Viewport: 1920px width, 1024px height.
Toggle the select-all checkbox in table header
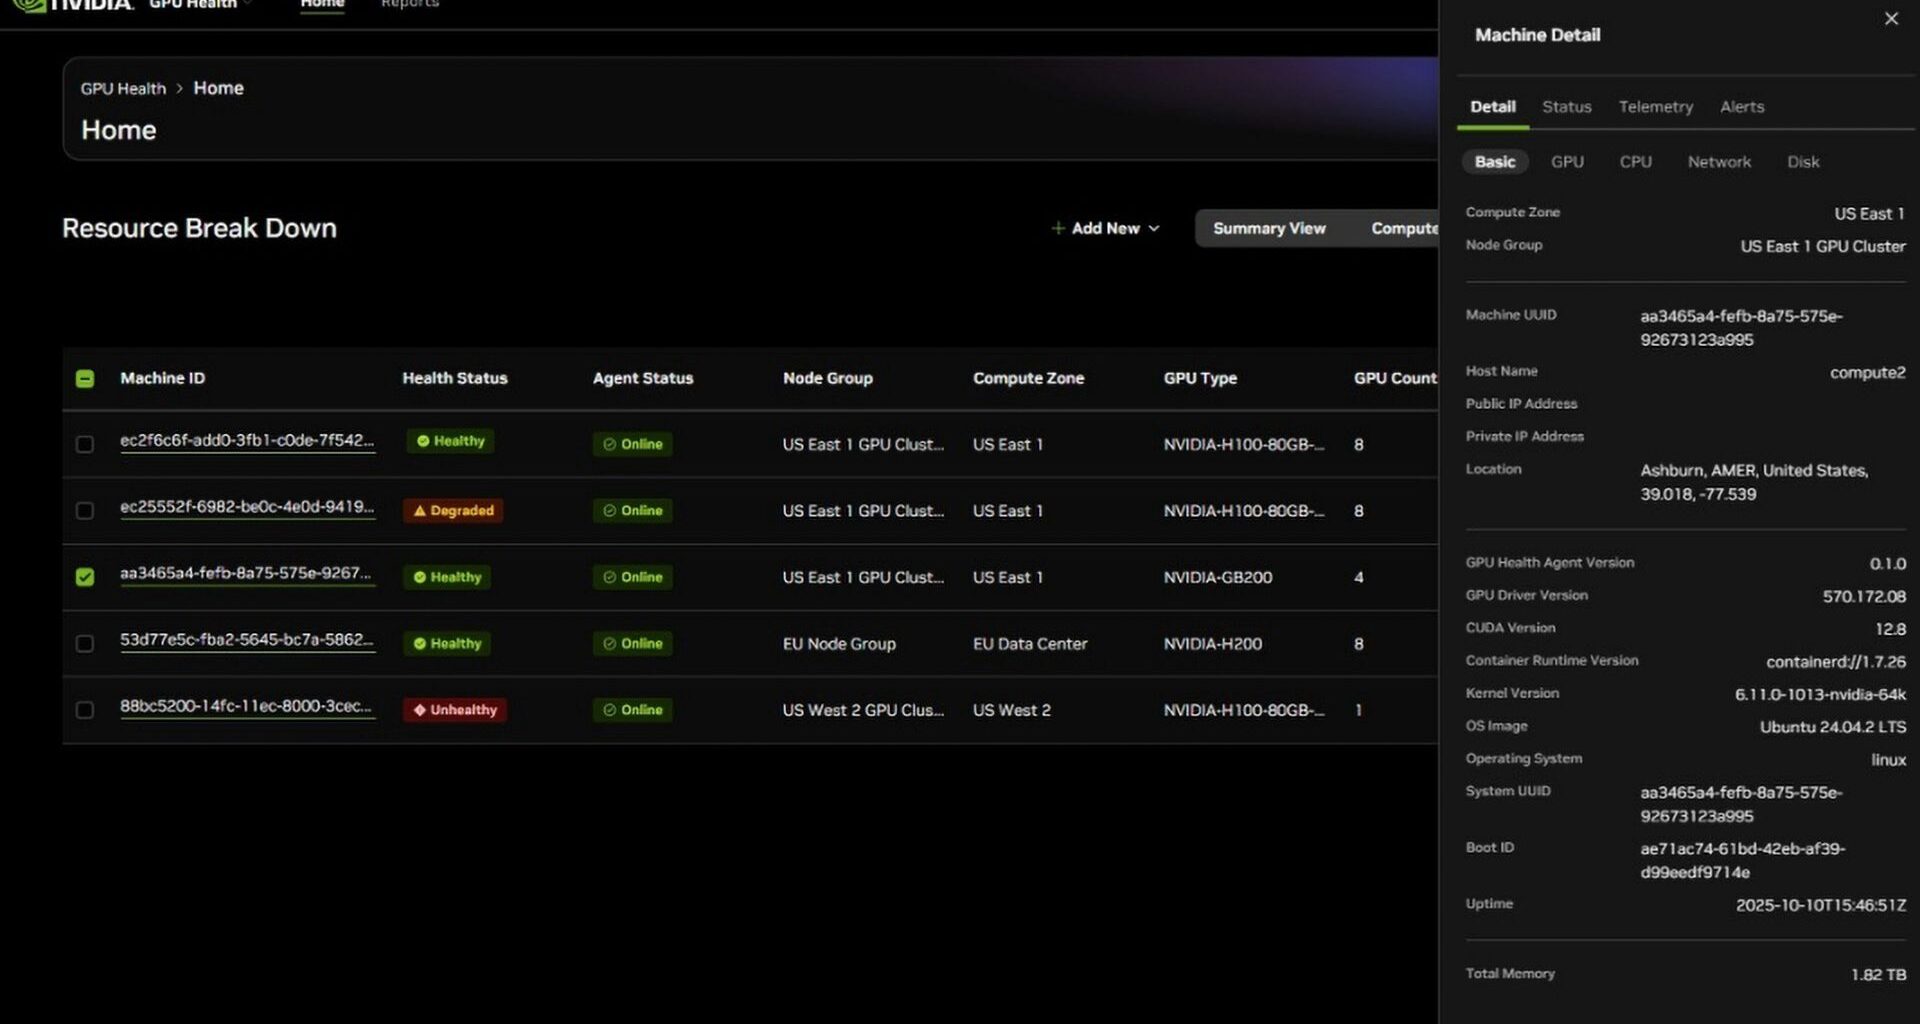tap(85, 379)
